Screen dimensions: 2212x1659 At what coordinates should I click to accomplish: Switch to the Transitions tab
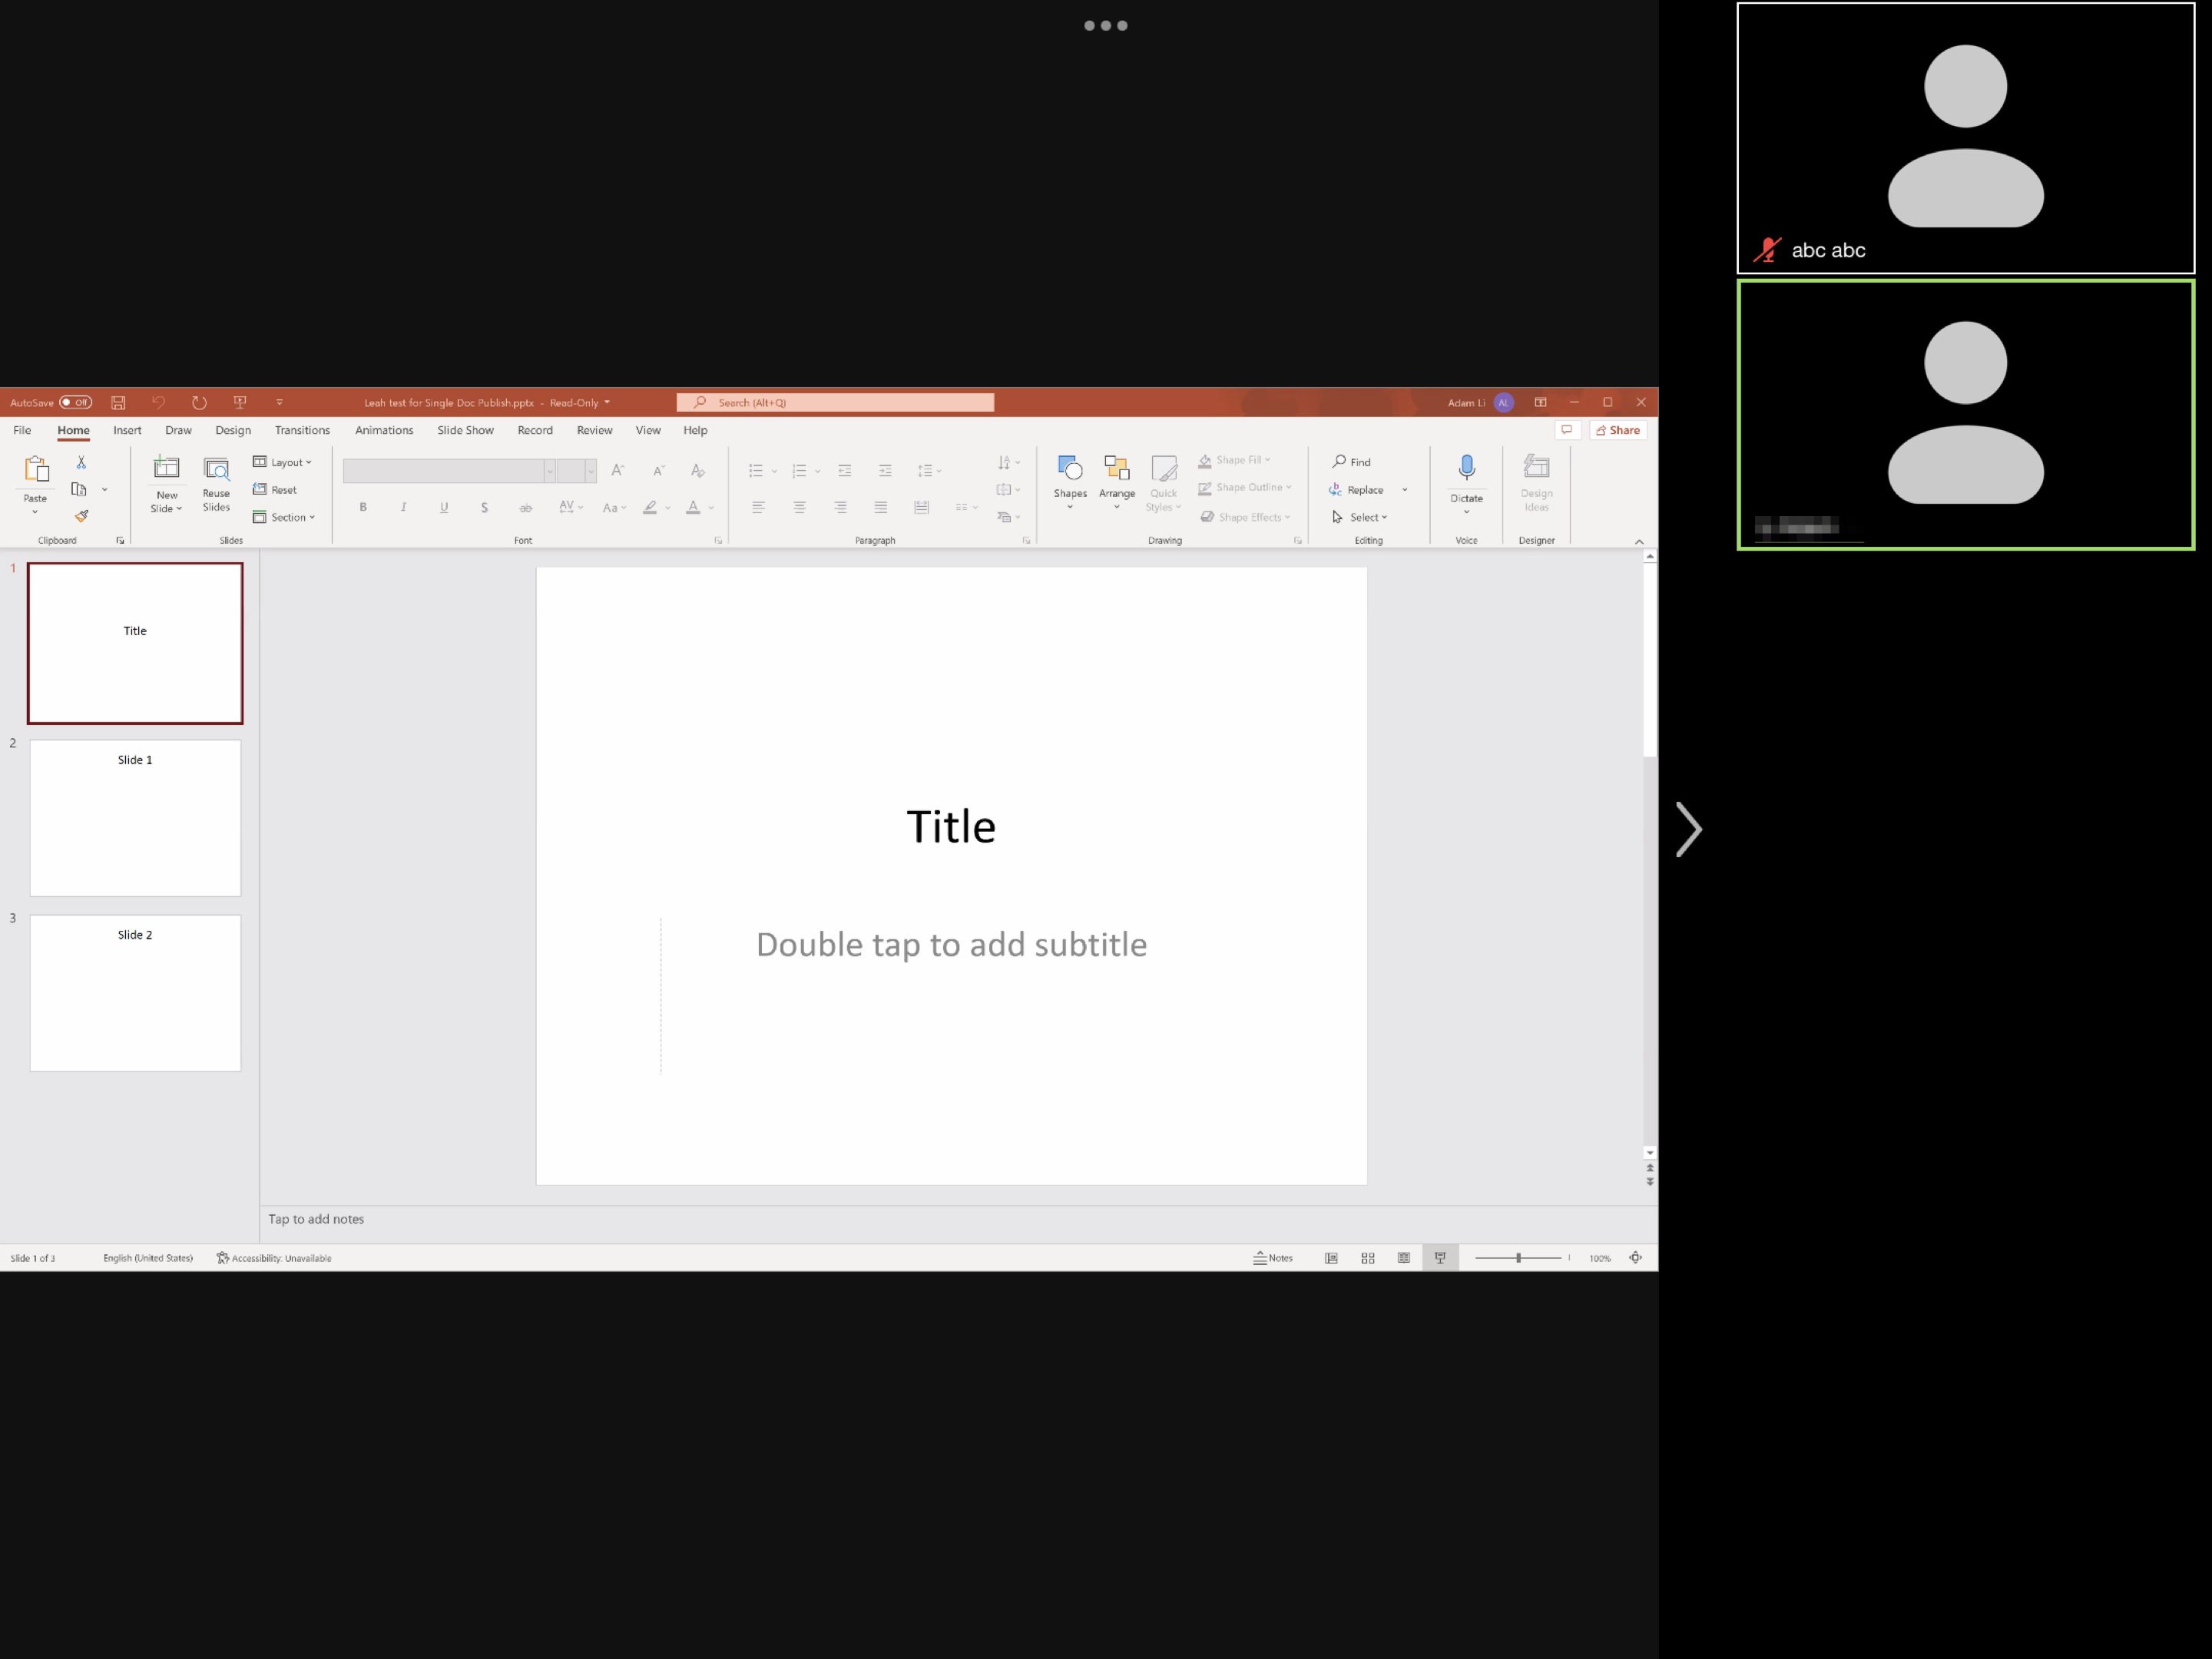coord(302,430)
